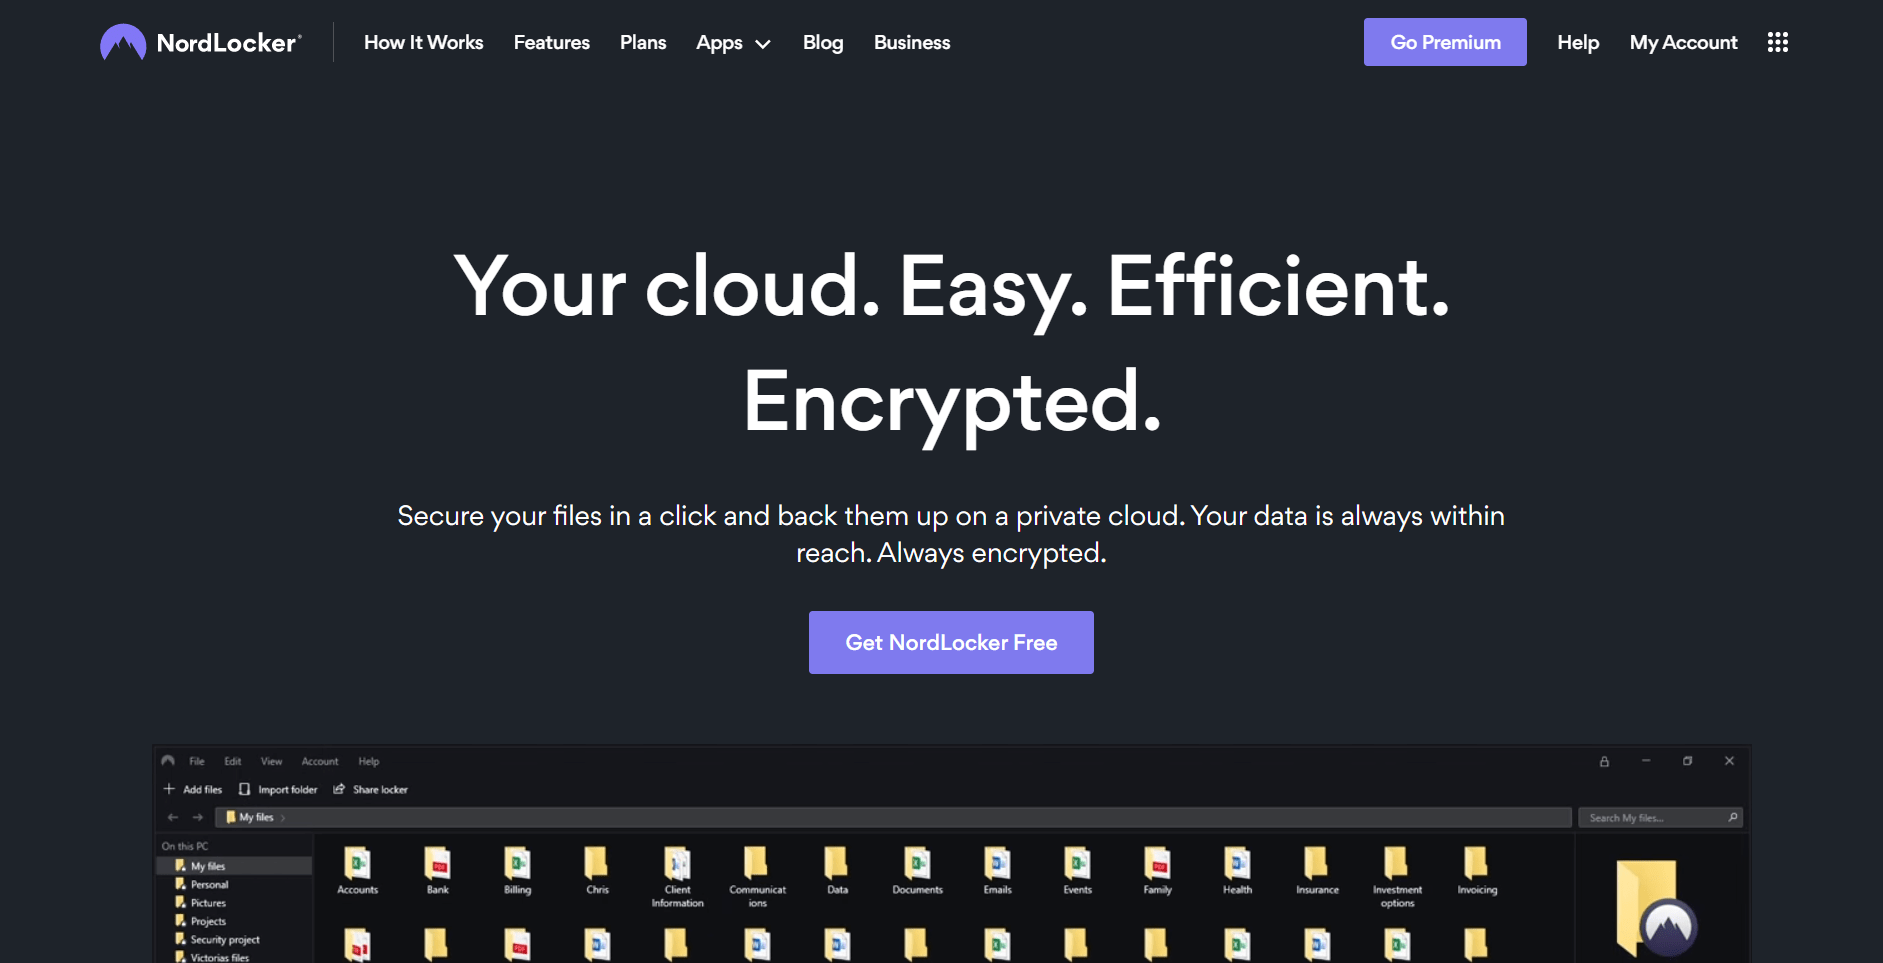Select the Events spreadsheet icon in preview
Screen dimensions: 1883x963
1077,863
